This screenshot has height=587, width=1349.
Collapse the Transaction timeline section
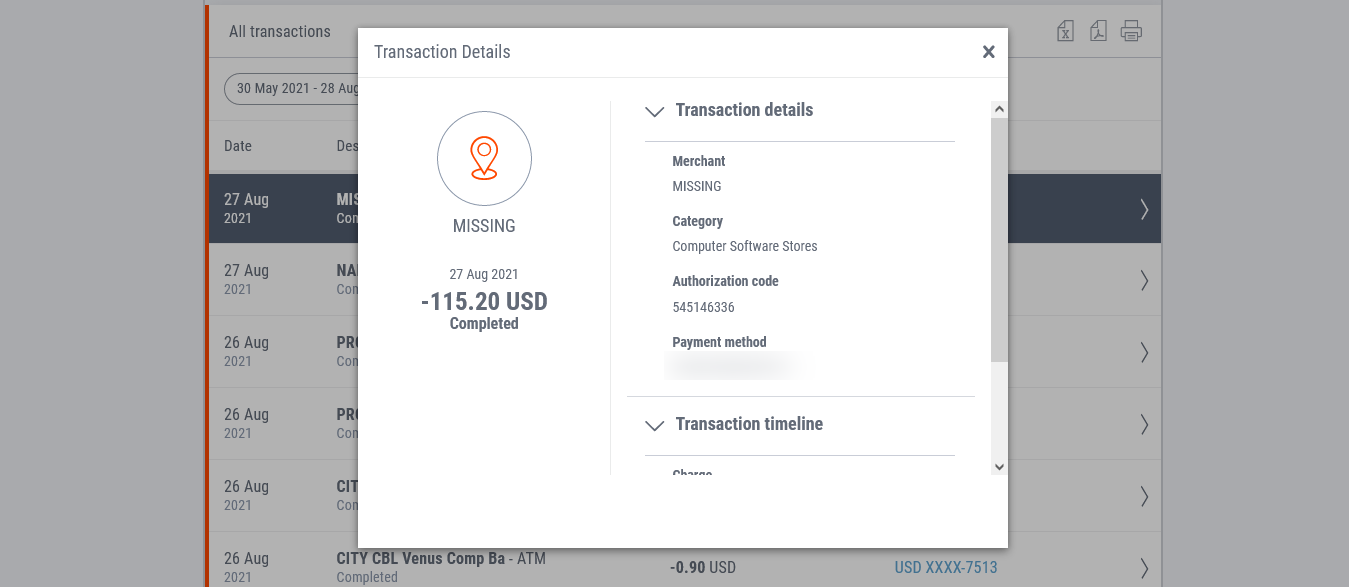click(655, 425)
